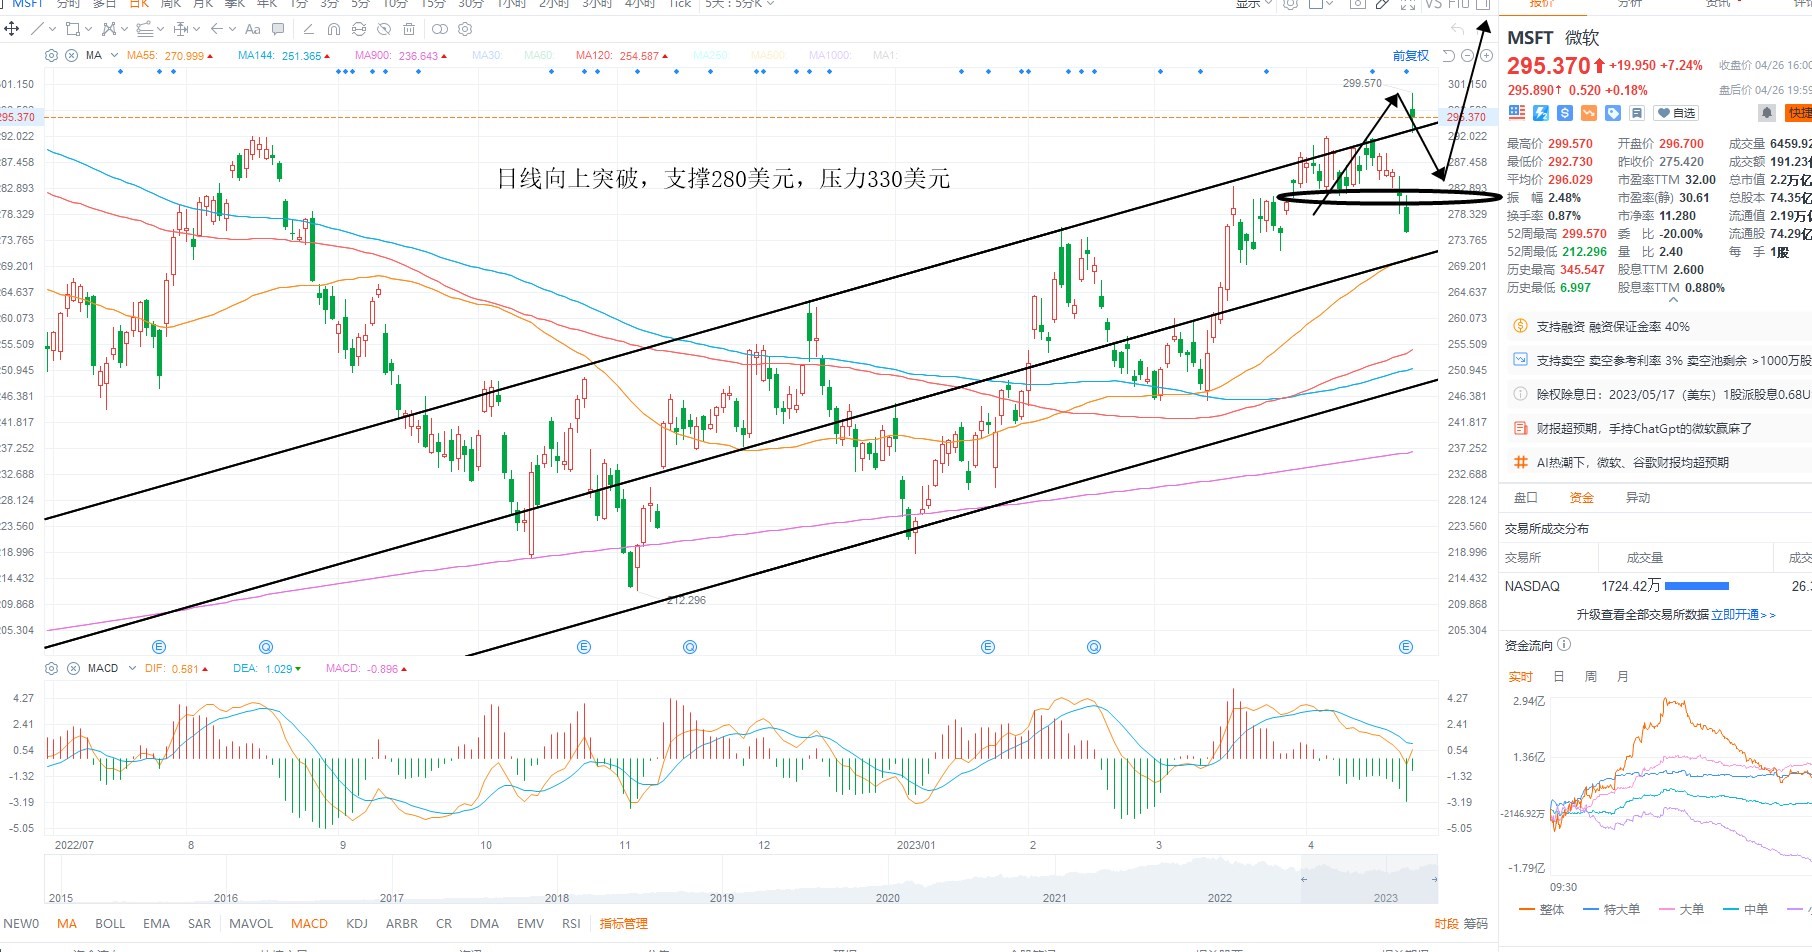Viewport: 1812px width, 952px height.
Task: Expand the MA indicator dropdown chevron
Action: [x=115, y=55]
